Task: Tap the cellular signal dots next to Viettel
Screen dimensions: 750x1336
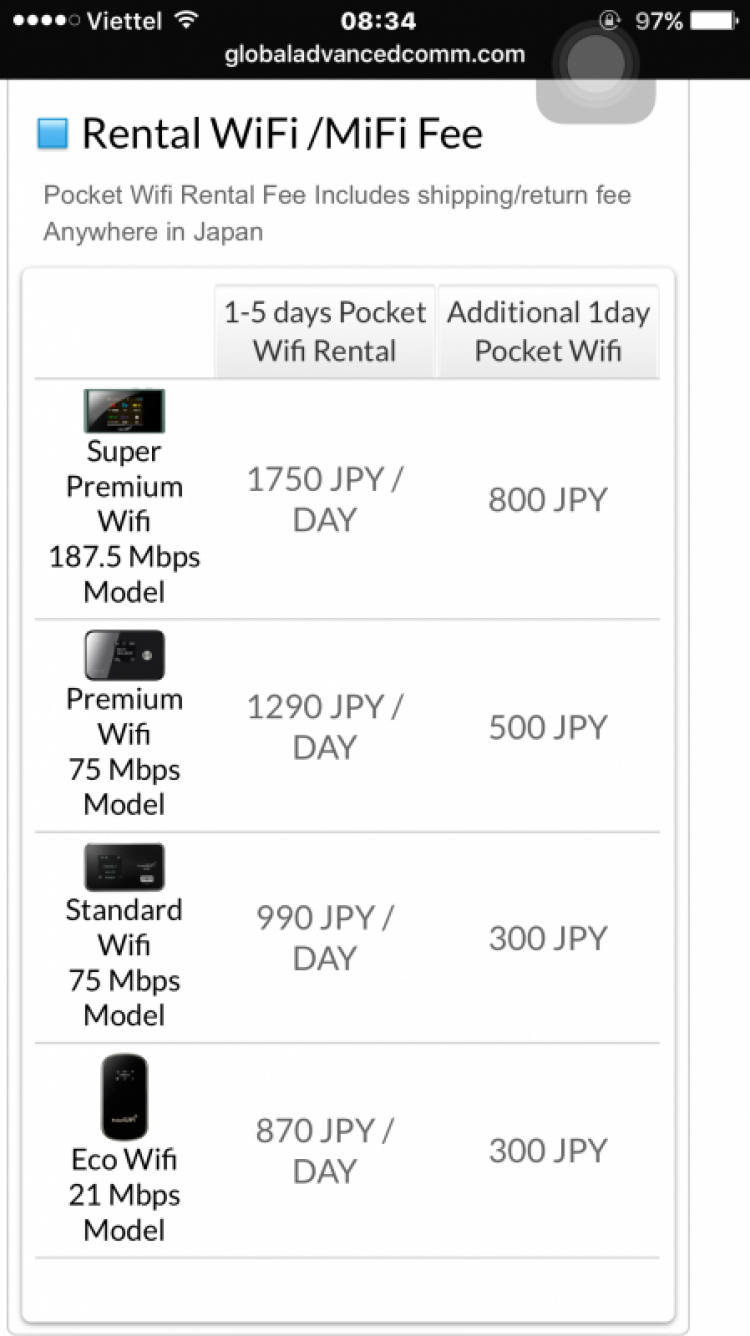Action: coord(42,21)
